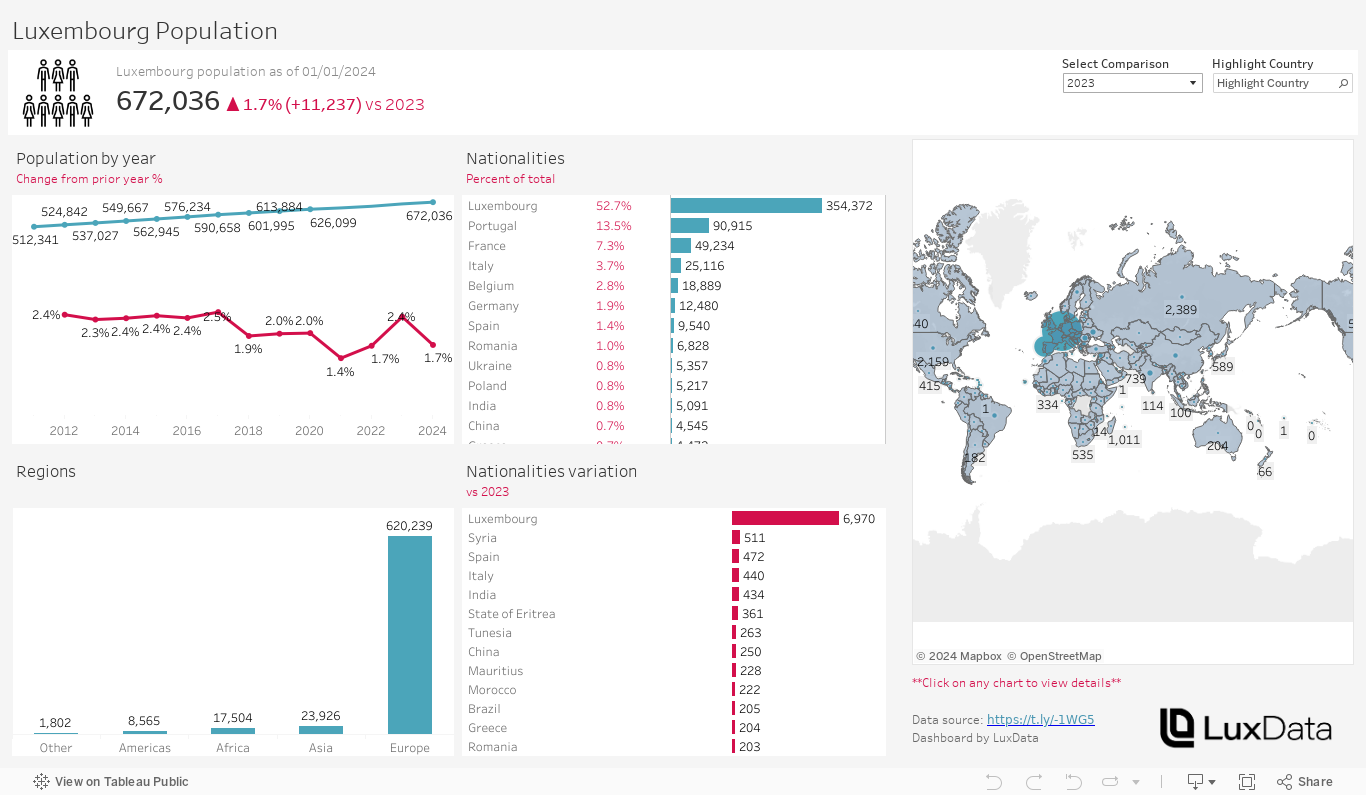Click the 52.7% value for Luxembourg
The width and height of the screenshot is (1366, 795).
[614, 205]
